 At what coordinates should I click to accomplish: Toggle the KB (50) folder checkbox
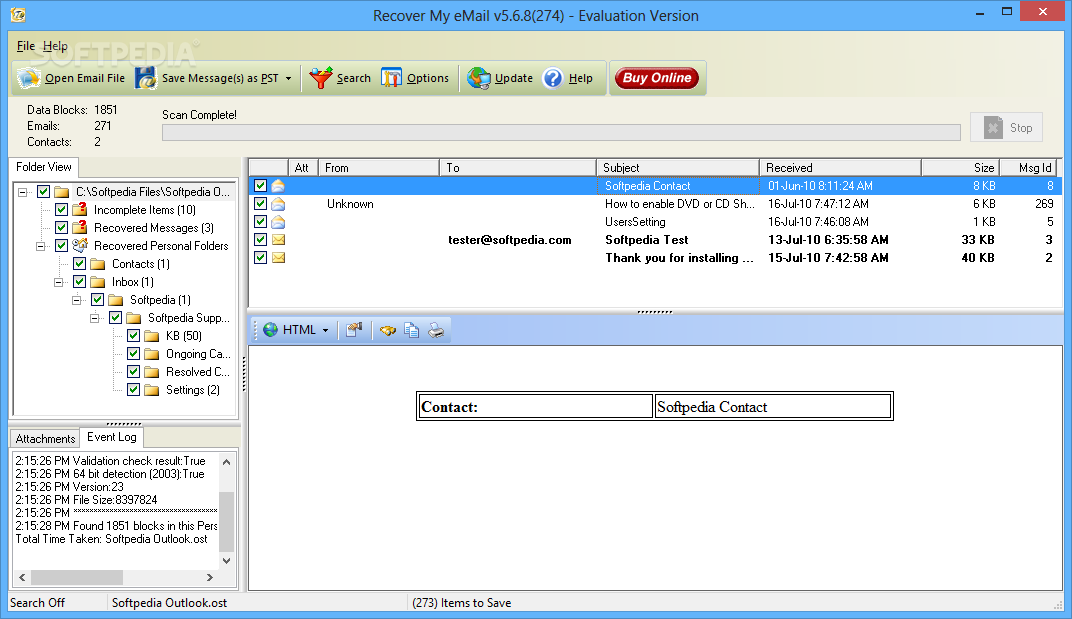point(133,335)
